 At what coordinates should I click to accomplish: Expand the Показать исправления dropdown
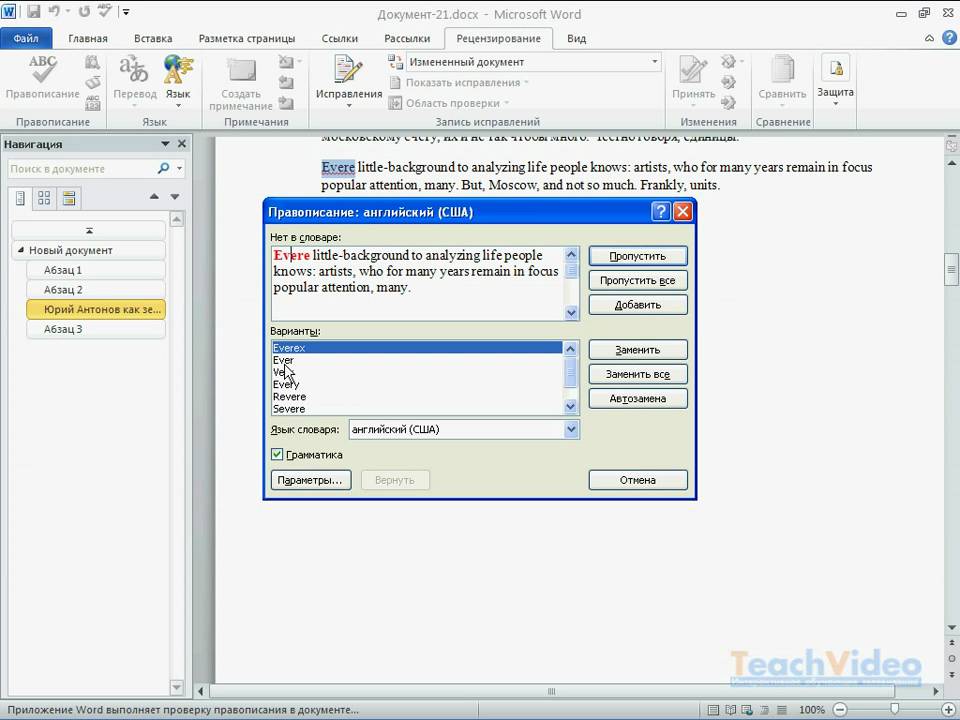coord(526,83)
